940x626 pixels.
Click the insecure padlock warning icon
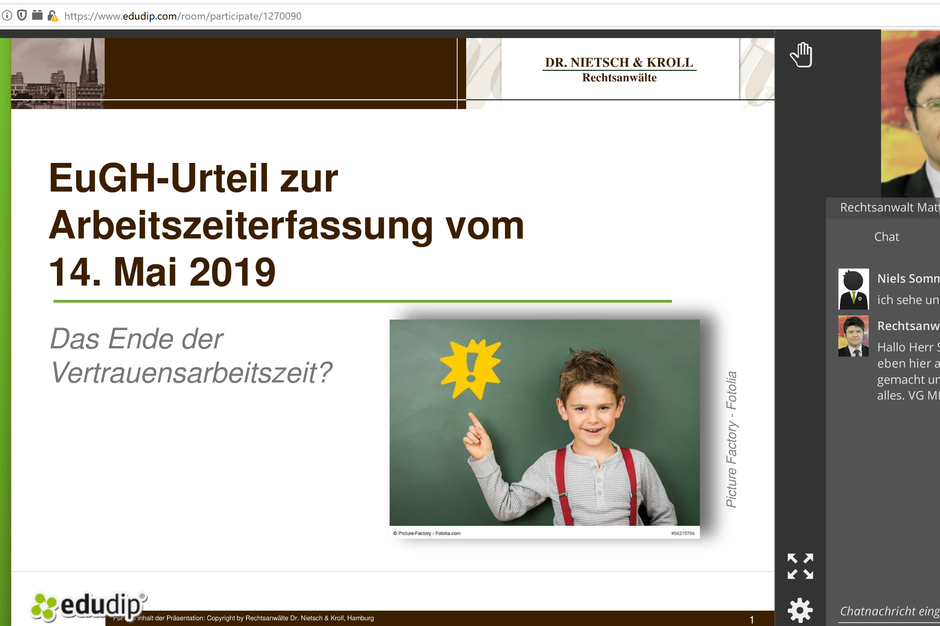tap(52, 16)
